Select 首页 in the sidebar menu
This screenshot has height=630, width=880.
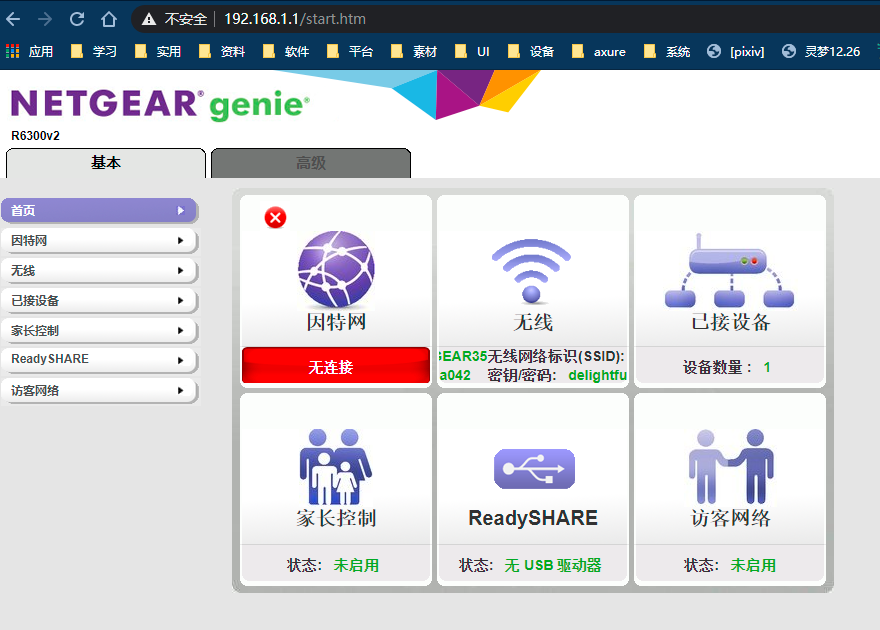point(99,210)
